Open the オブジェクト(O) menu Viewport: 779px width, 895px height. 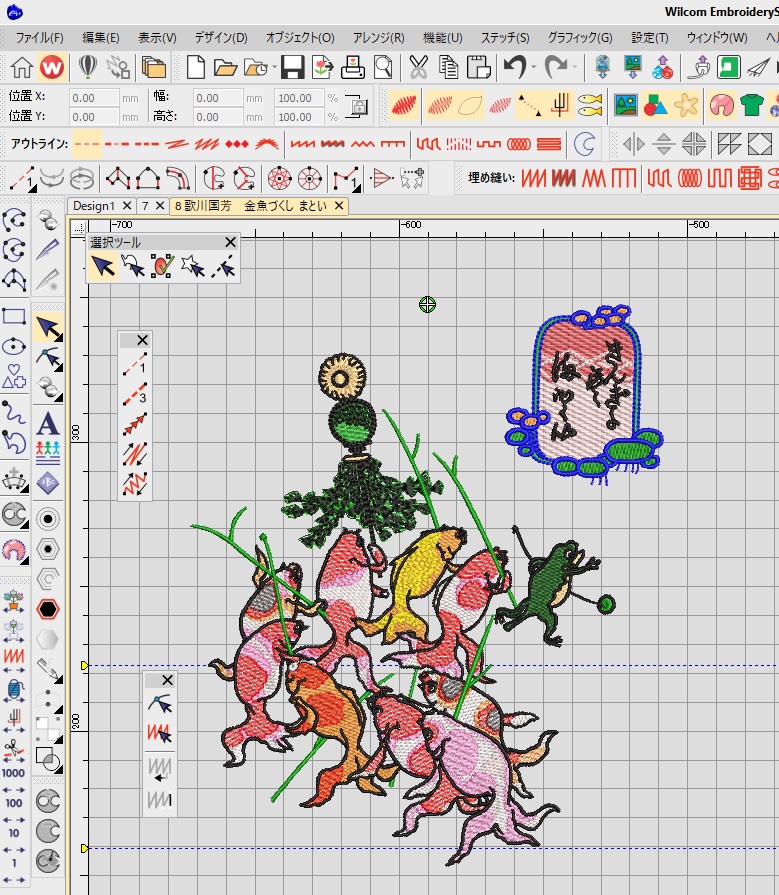[x=300, y=38]
